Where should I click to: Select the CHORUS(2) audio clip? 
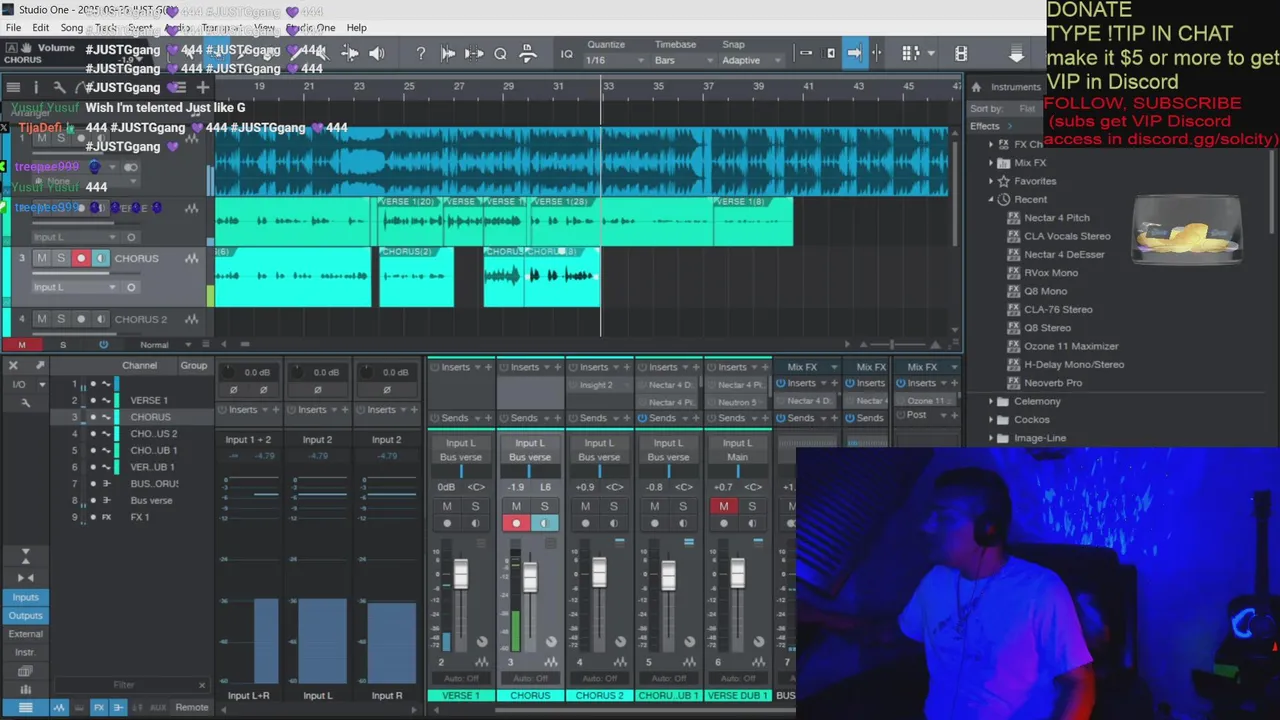coord(416,277)
